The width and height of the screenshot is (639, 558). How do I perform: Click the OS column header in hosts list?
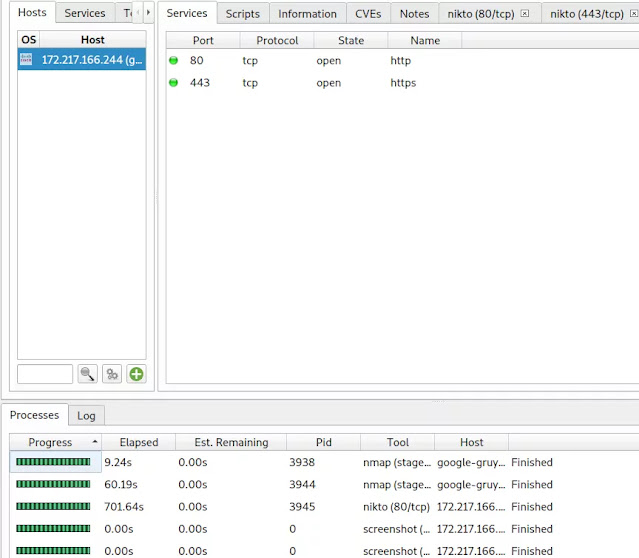point(29,40)
